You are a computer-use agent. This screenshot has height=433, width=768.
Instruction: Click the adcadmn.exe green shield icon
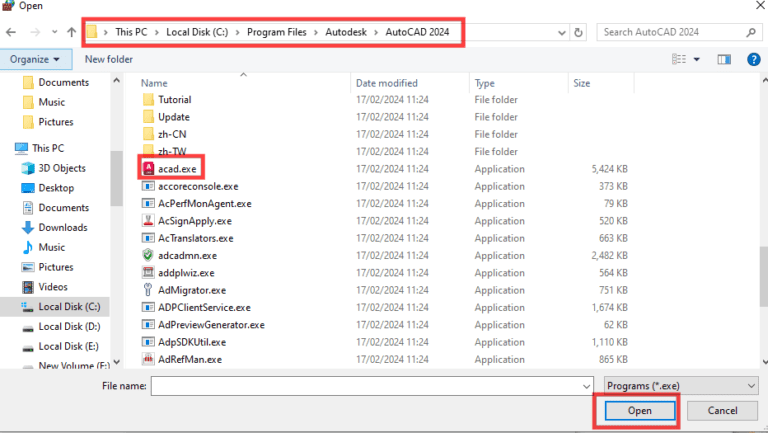tap(148, 255)
